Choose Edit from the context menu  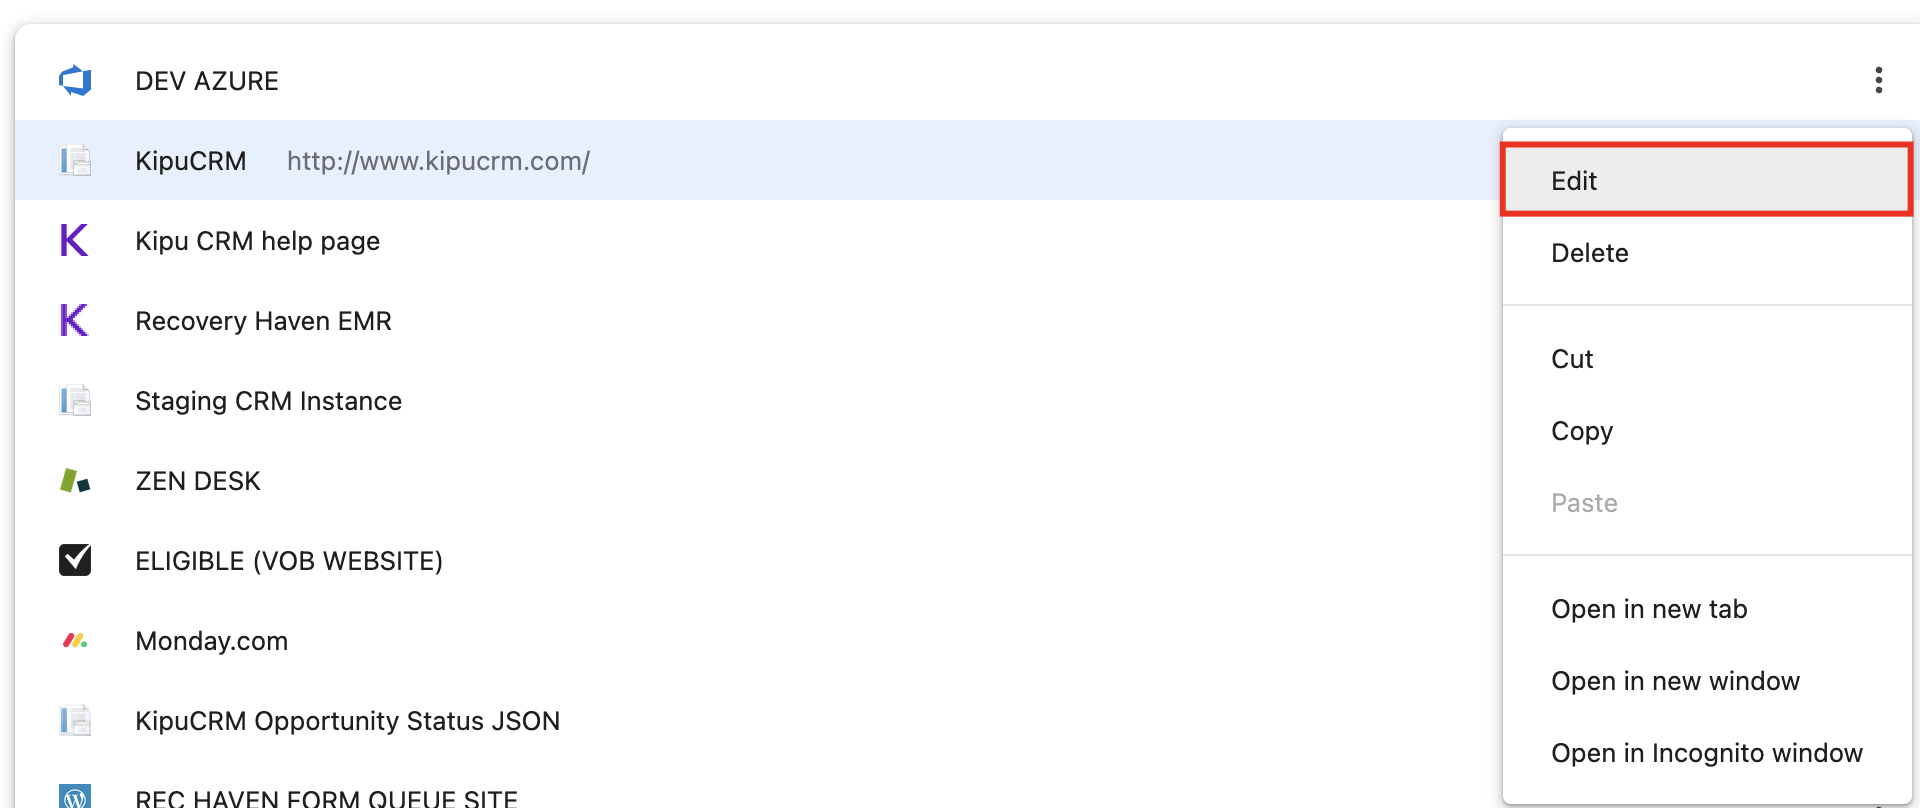pos(1574,181)
